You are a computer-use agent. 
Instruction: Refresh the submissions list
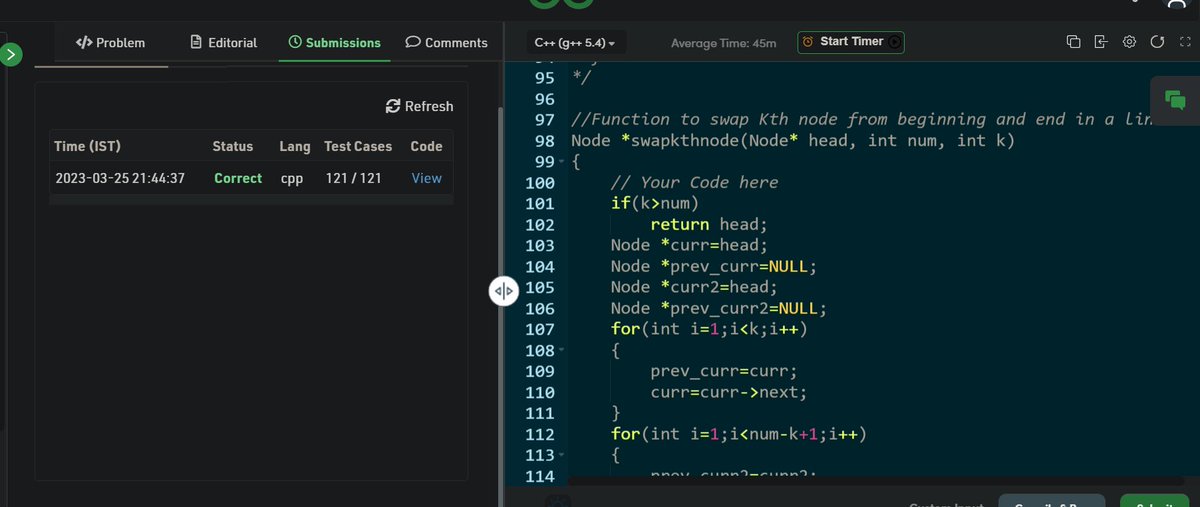(419, 106)
